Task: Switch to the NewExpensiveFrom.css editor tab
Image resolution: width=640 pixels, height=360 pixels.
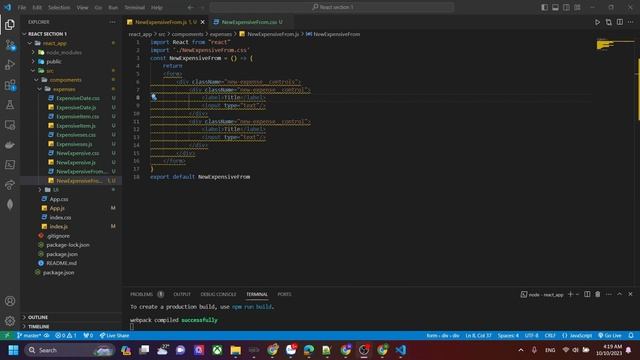Action: pyautogui.click(x=248, y=22)
